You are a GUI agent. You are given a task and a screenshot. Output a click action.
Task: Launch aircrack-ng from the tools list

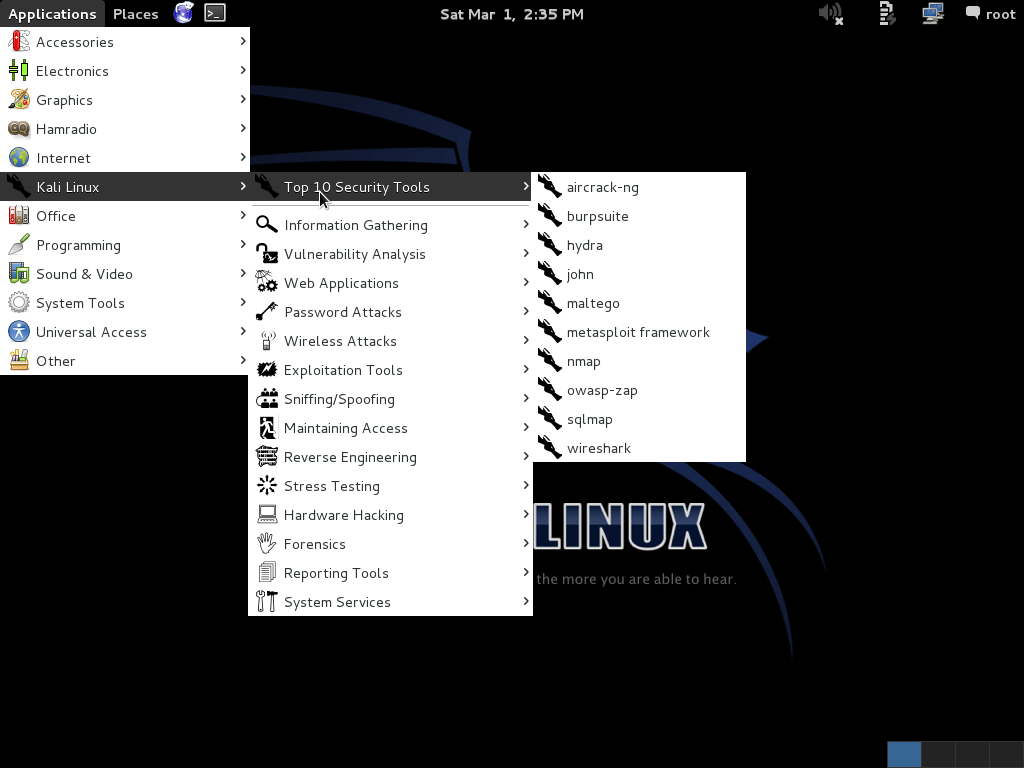tap(639, 187)
